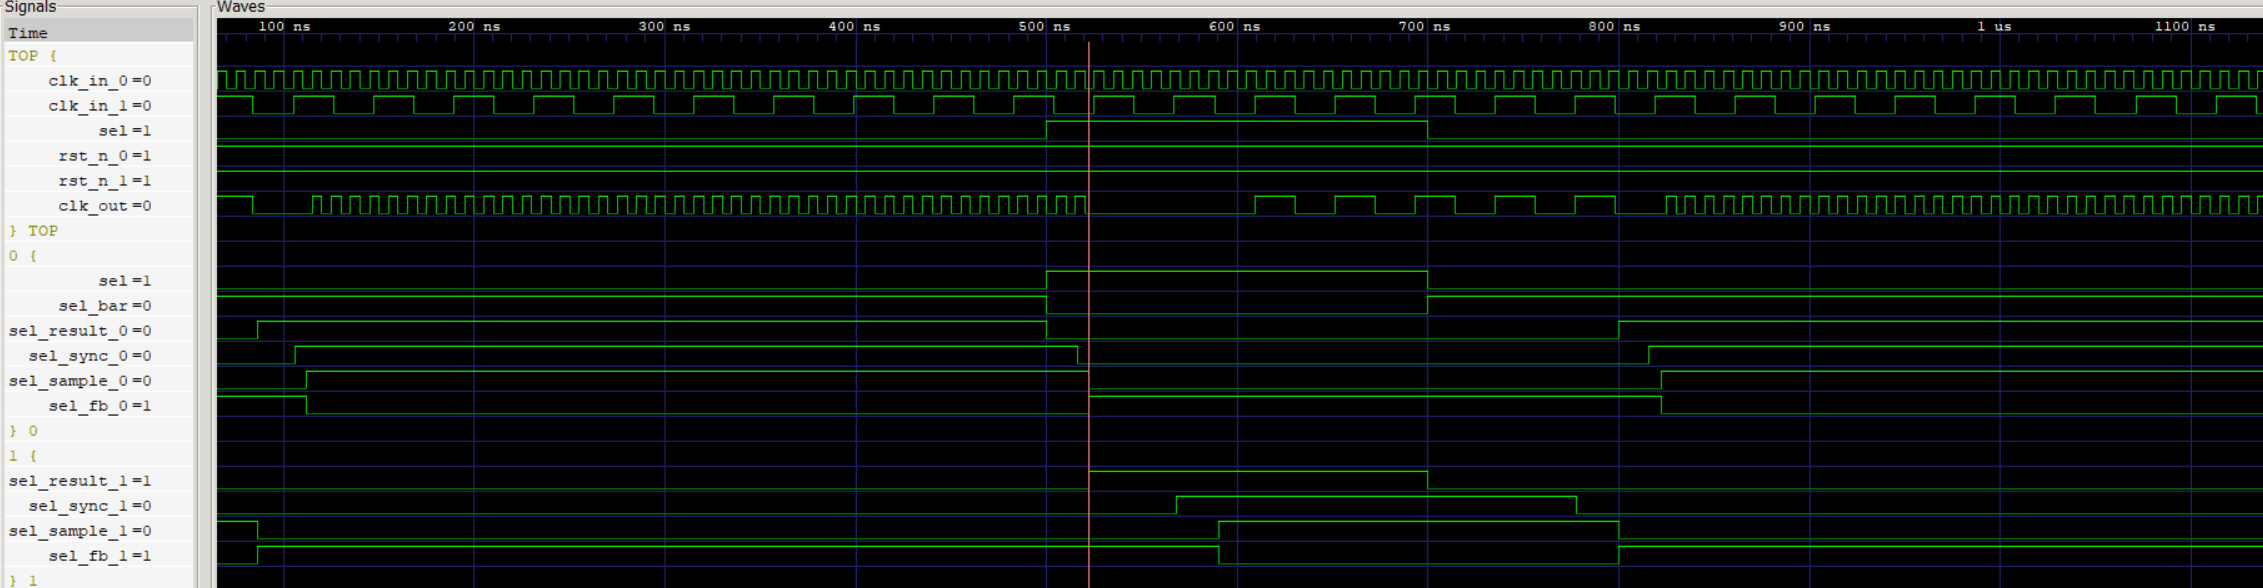Click the 600 ns timeline label
The image size is (2263, 588).
[1234, 27]
